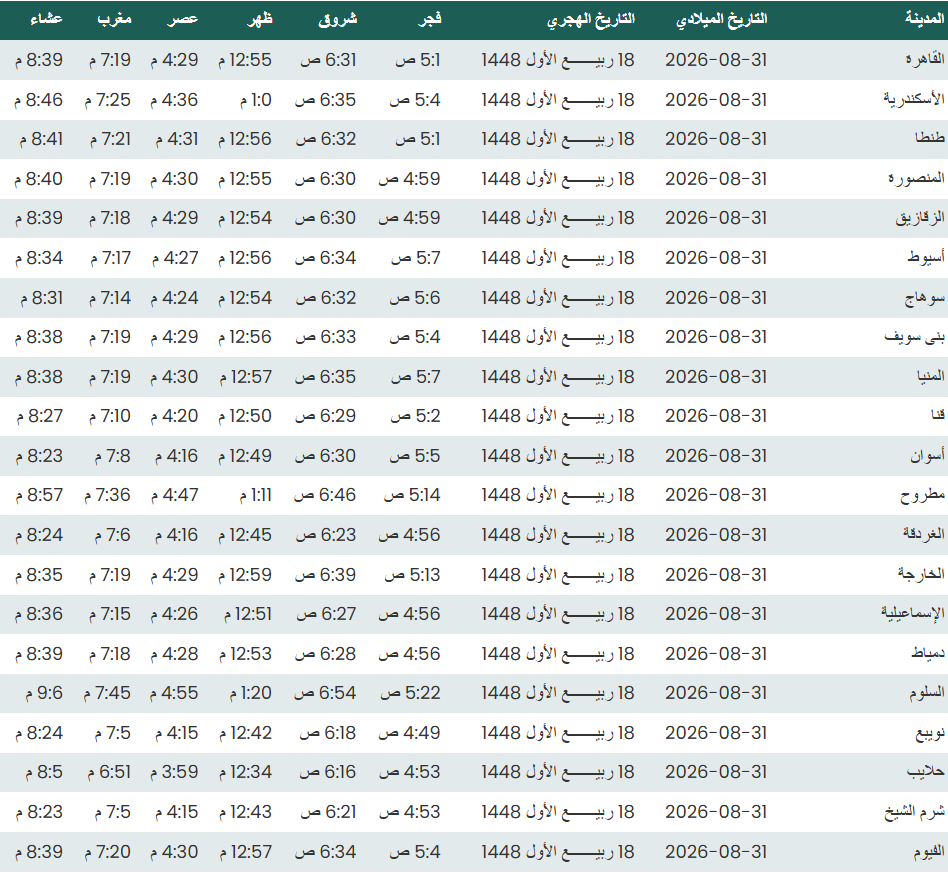The image size is (948, 876).
Task: Select the city name الإسماعيلية
Action: tap(913, 614)
